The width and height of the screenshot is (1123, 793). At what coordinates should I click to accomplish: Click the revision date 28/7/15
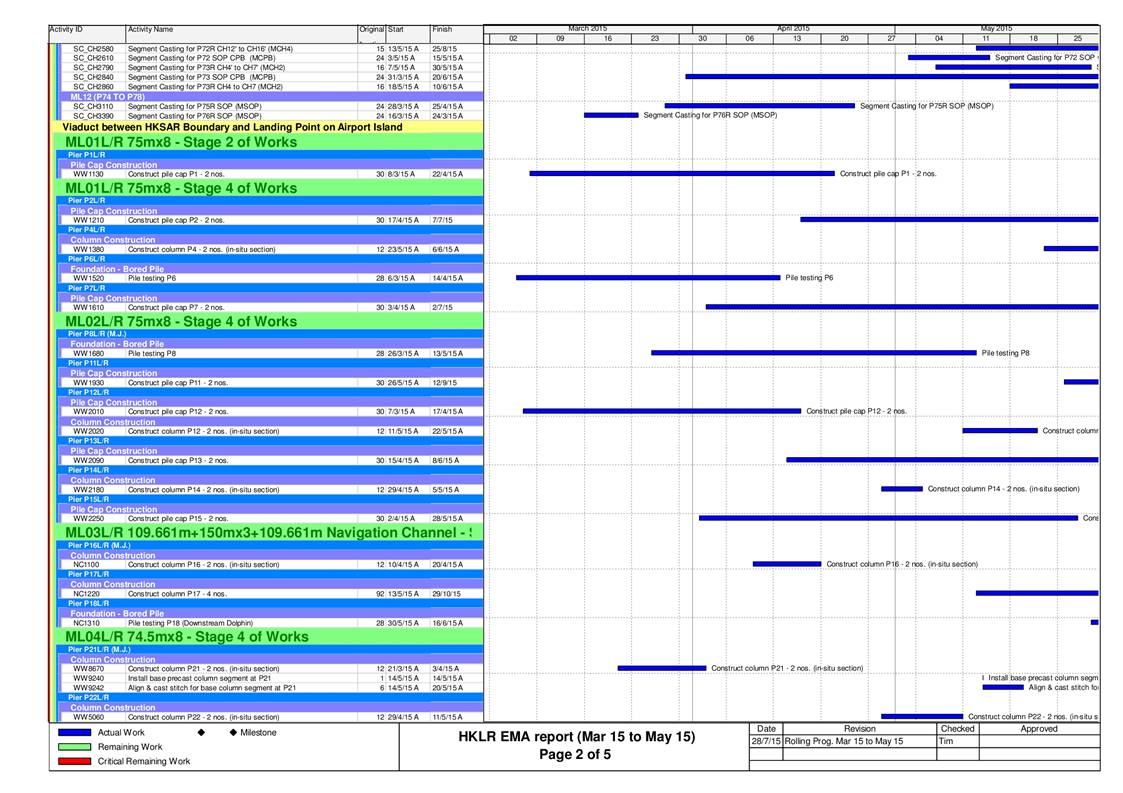[766, 741]
